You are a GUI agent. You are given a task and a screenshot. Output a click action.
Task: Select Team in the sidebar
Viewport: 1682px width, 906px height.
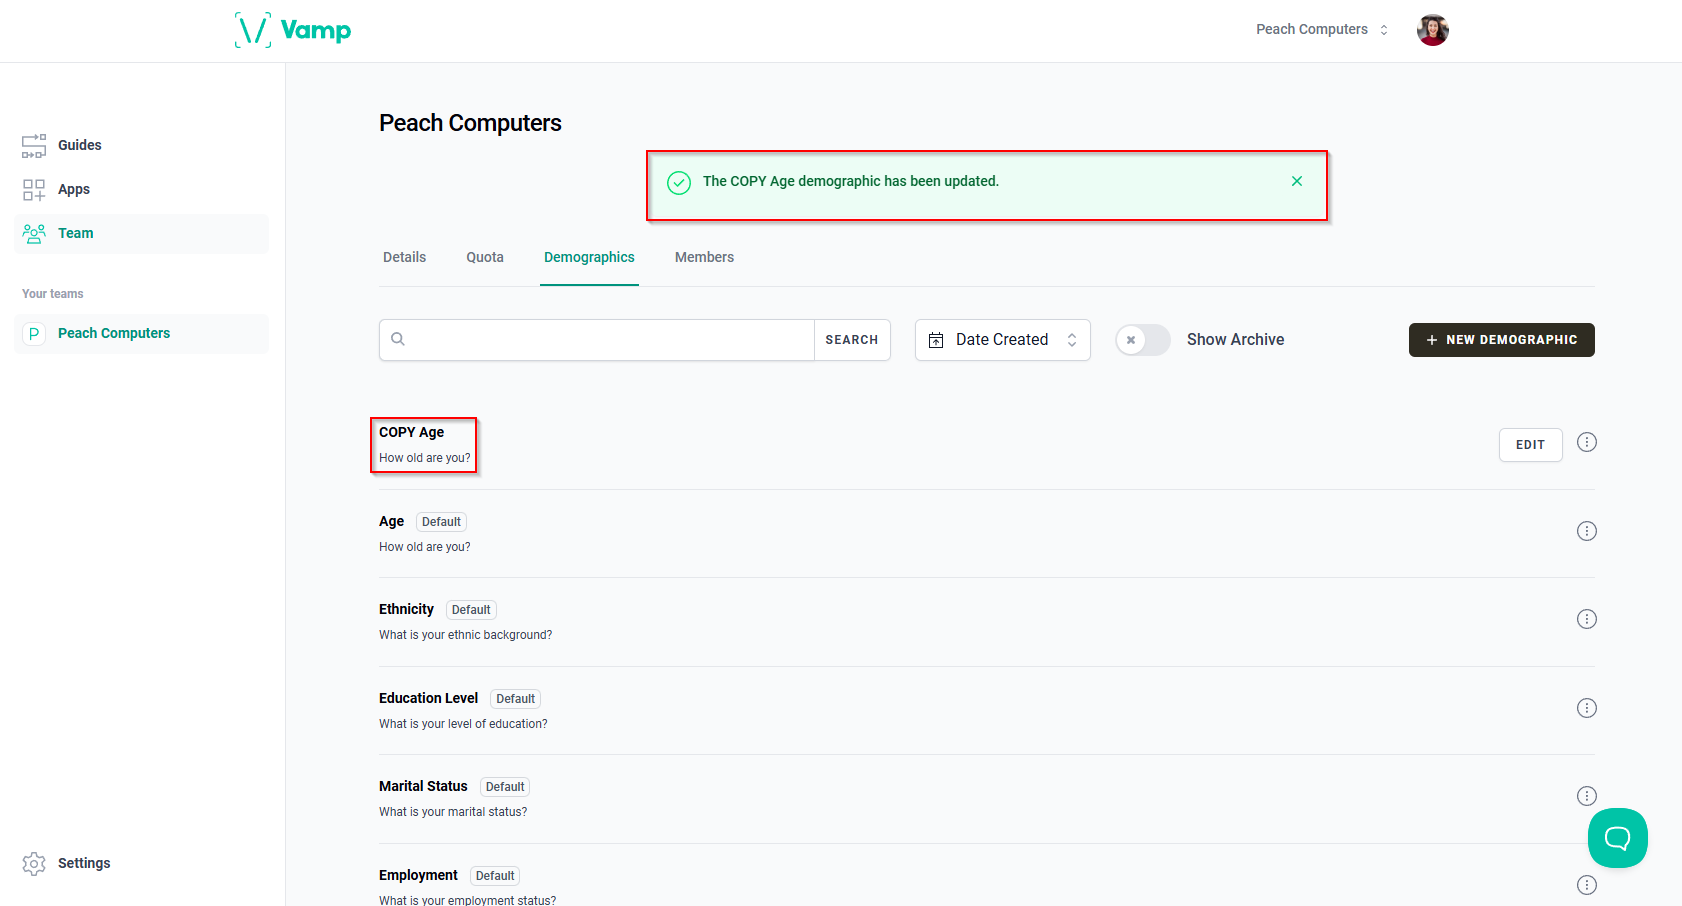pyautogui.click(x=142, y=234)
